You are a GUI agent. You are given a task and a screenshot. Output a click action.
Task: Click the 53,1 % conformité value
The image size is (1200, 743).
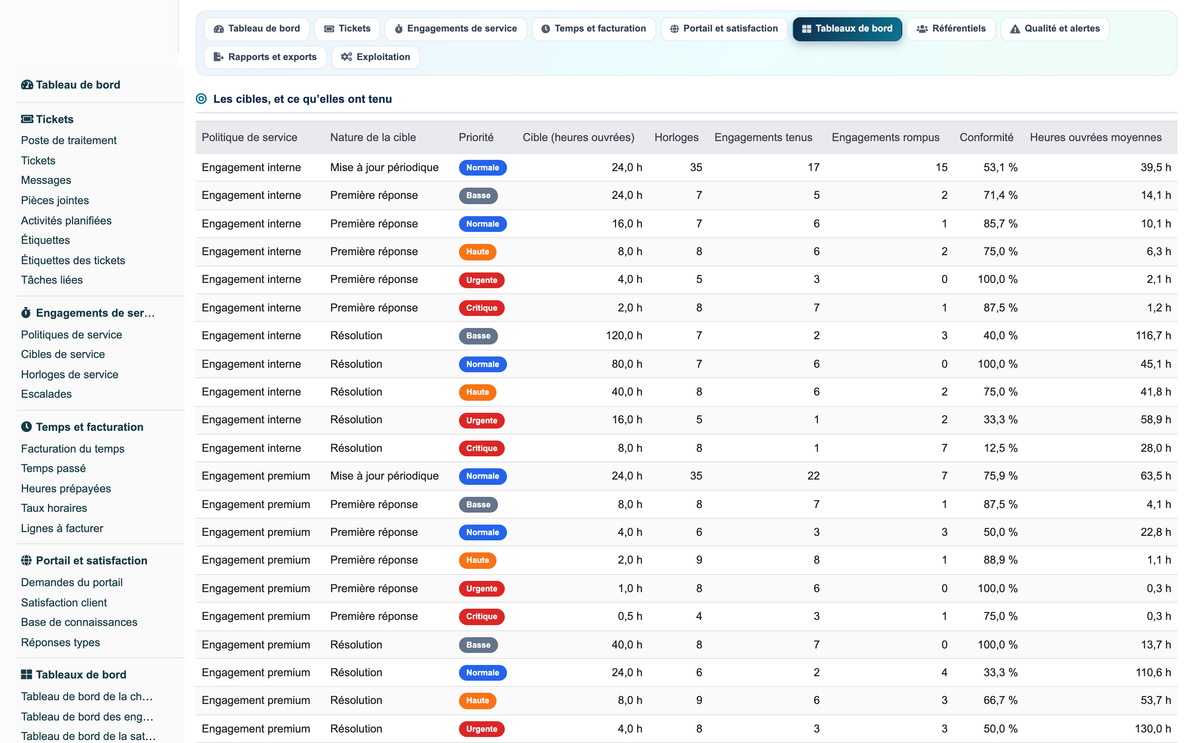pyautogui.click(x=1000, y=168)
